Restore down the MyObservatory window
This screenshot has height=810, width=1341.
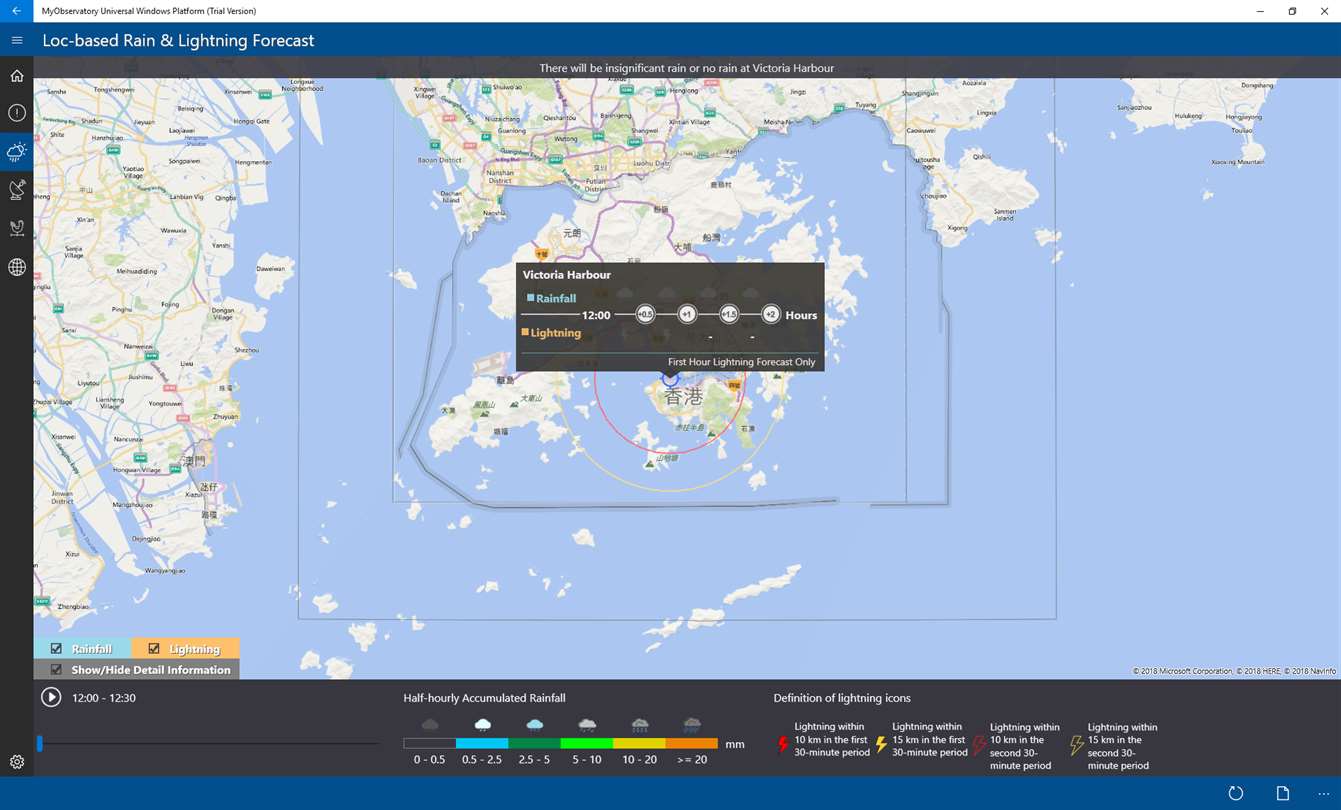1292,11
